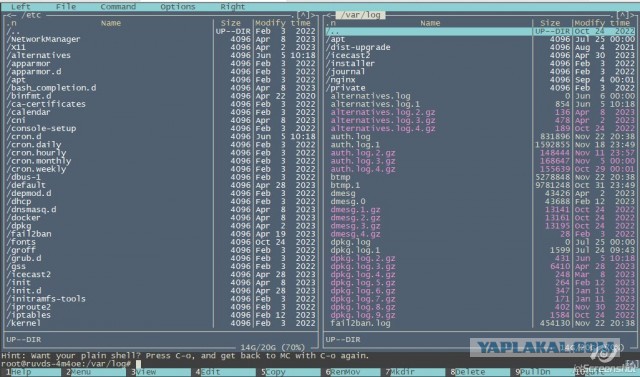Select the /iptables directory
This screenshot has width=640, height=377.
161,315
